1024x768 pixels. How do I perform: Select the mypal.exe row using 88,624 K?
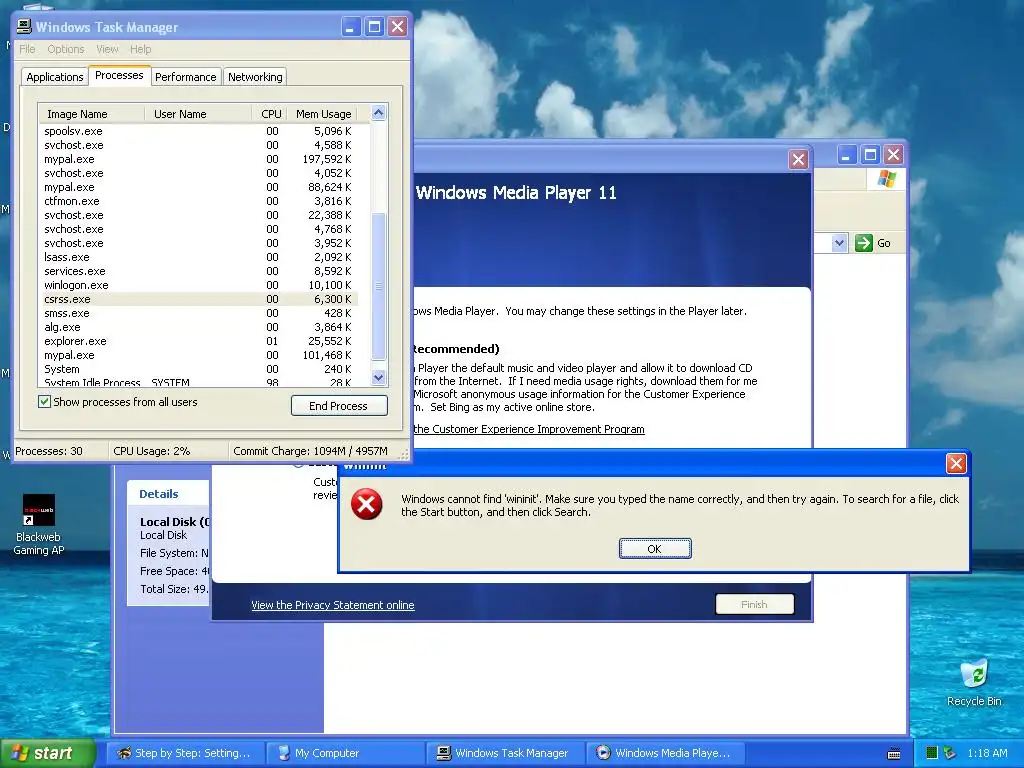click(x=199, y=187)
